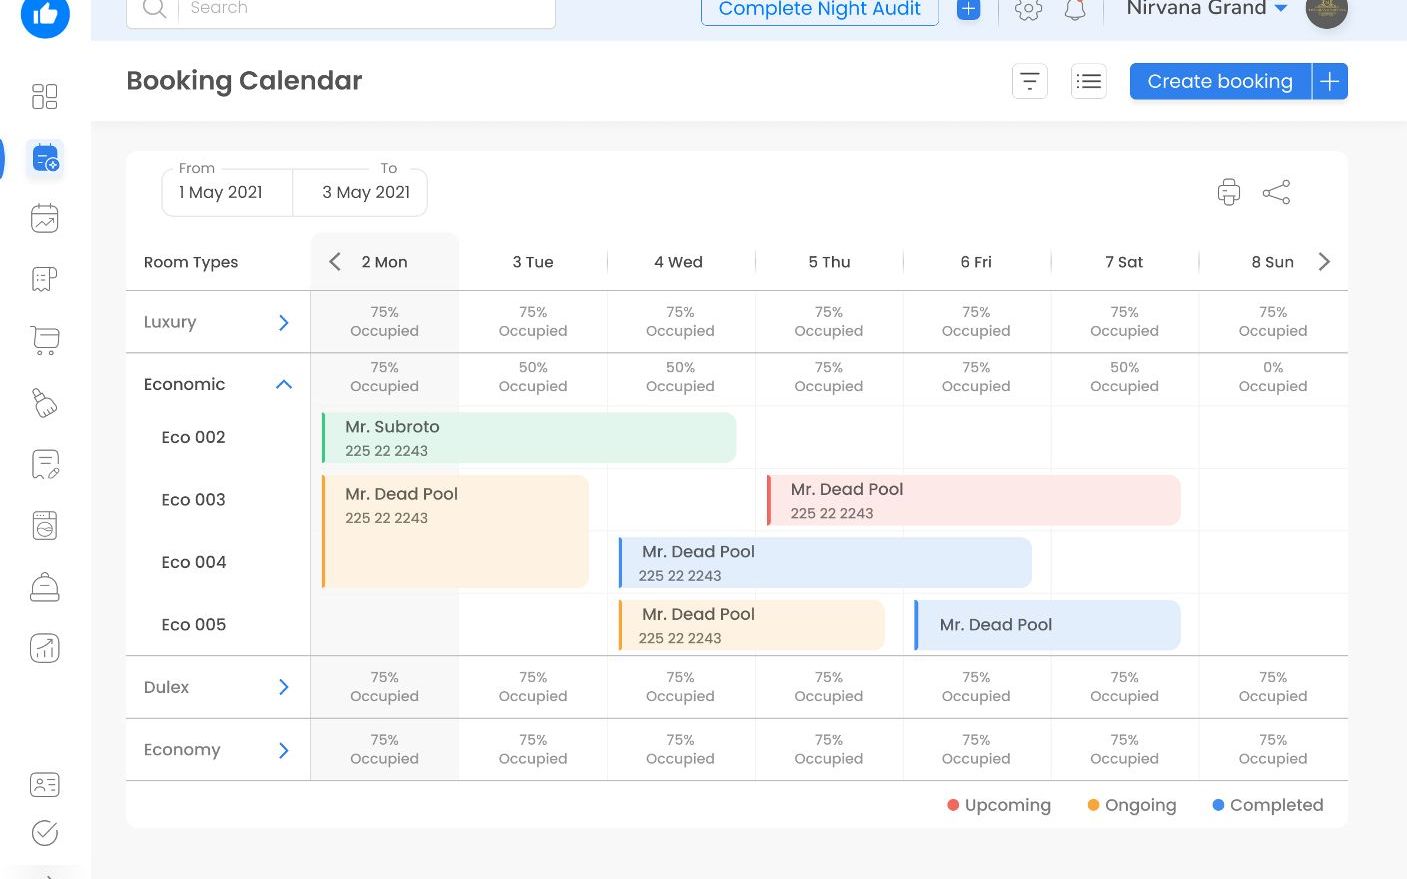Open the filter options icon
Screen dimensions: 1407x879
point(1029,81)
